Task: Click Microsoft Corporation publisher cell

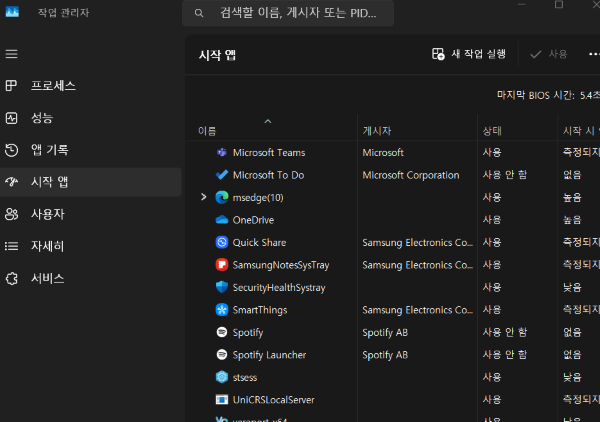Action: click(x=411, y=175)
